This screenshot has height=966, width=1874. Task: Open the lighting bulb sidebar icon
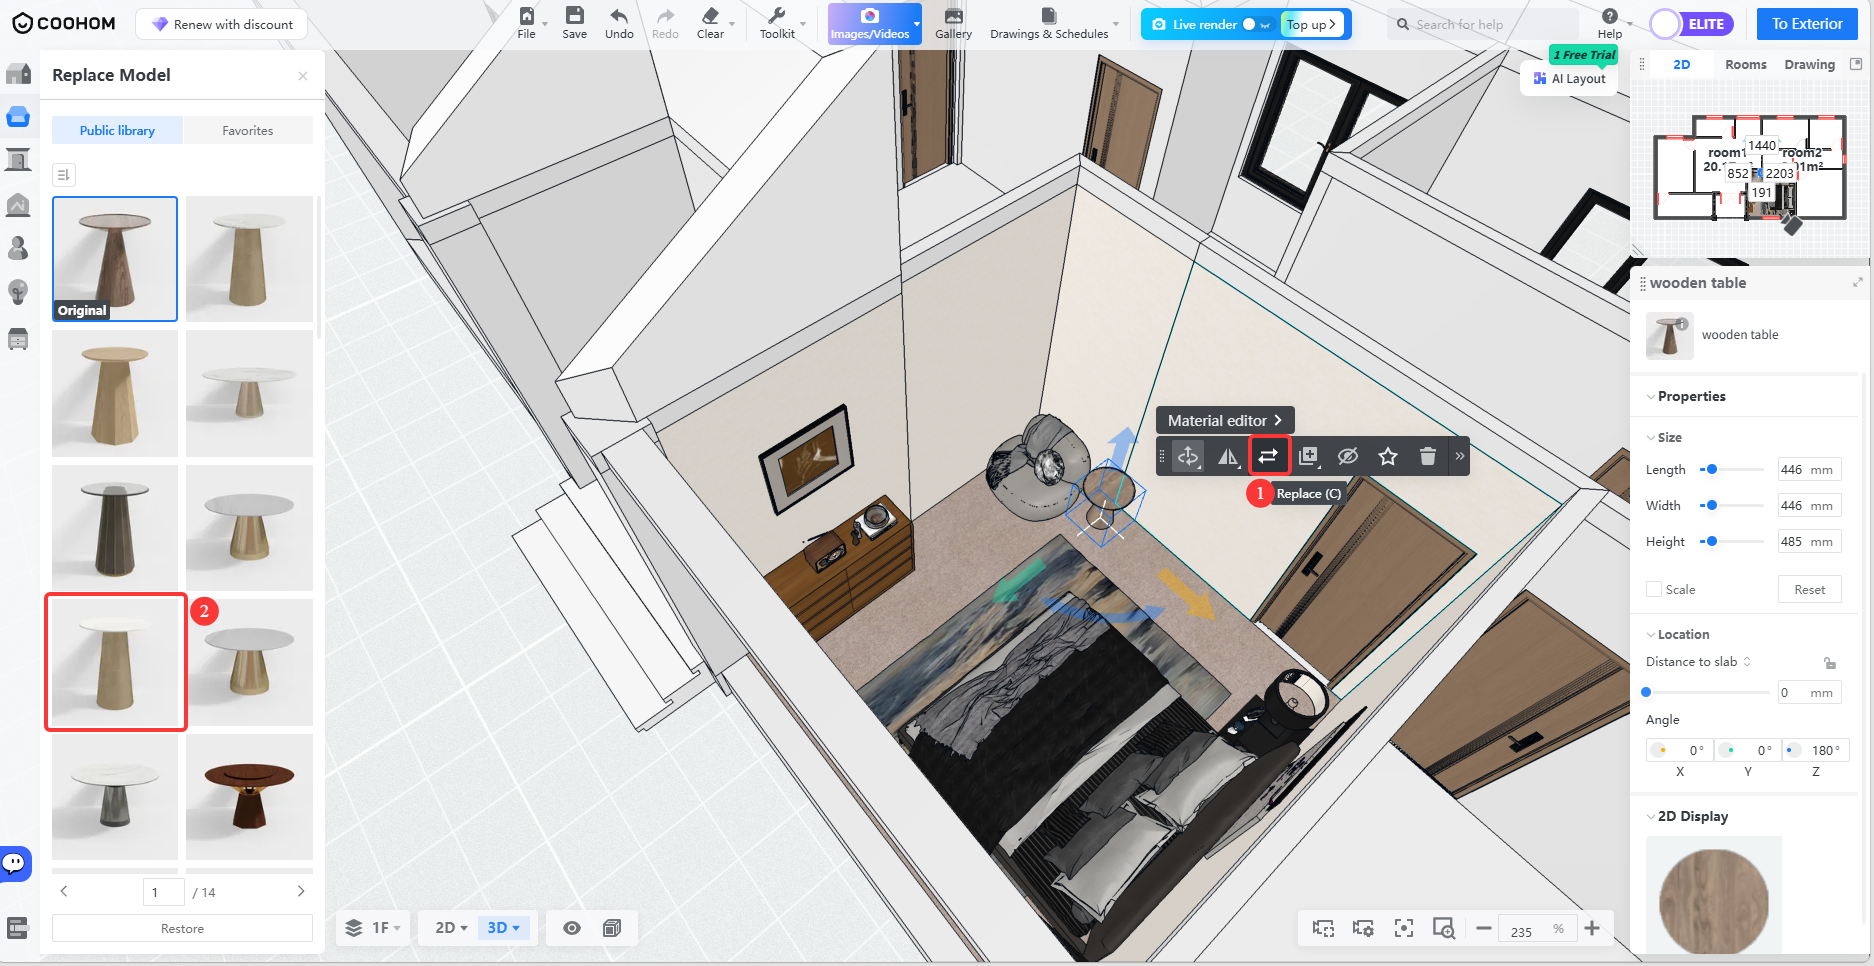point(18,291)
